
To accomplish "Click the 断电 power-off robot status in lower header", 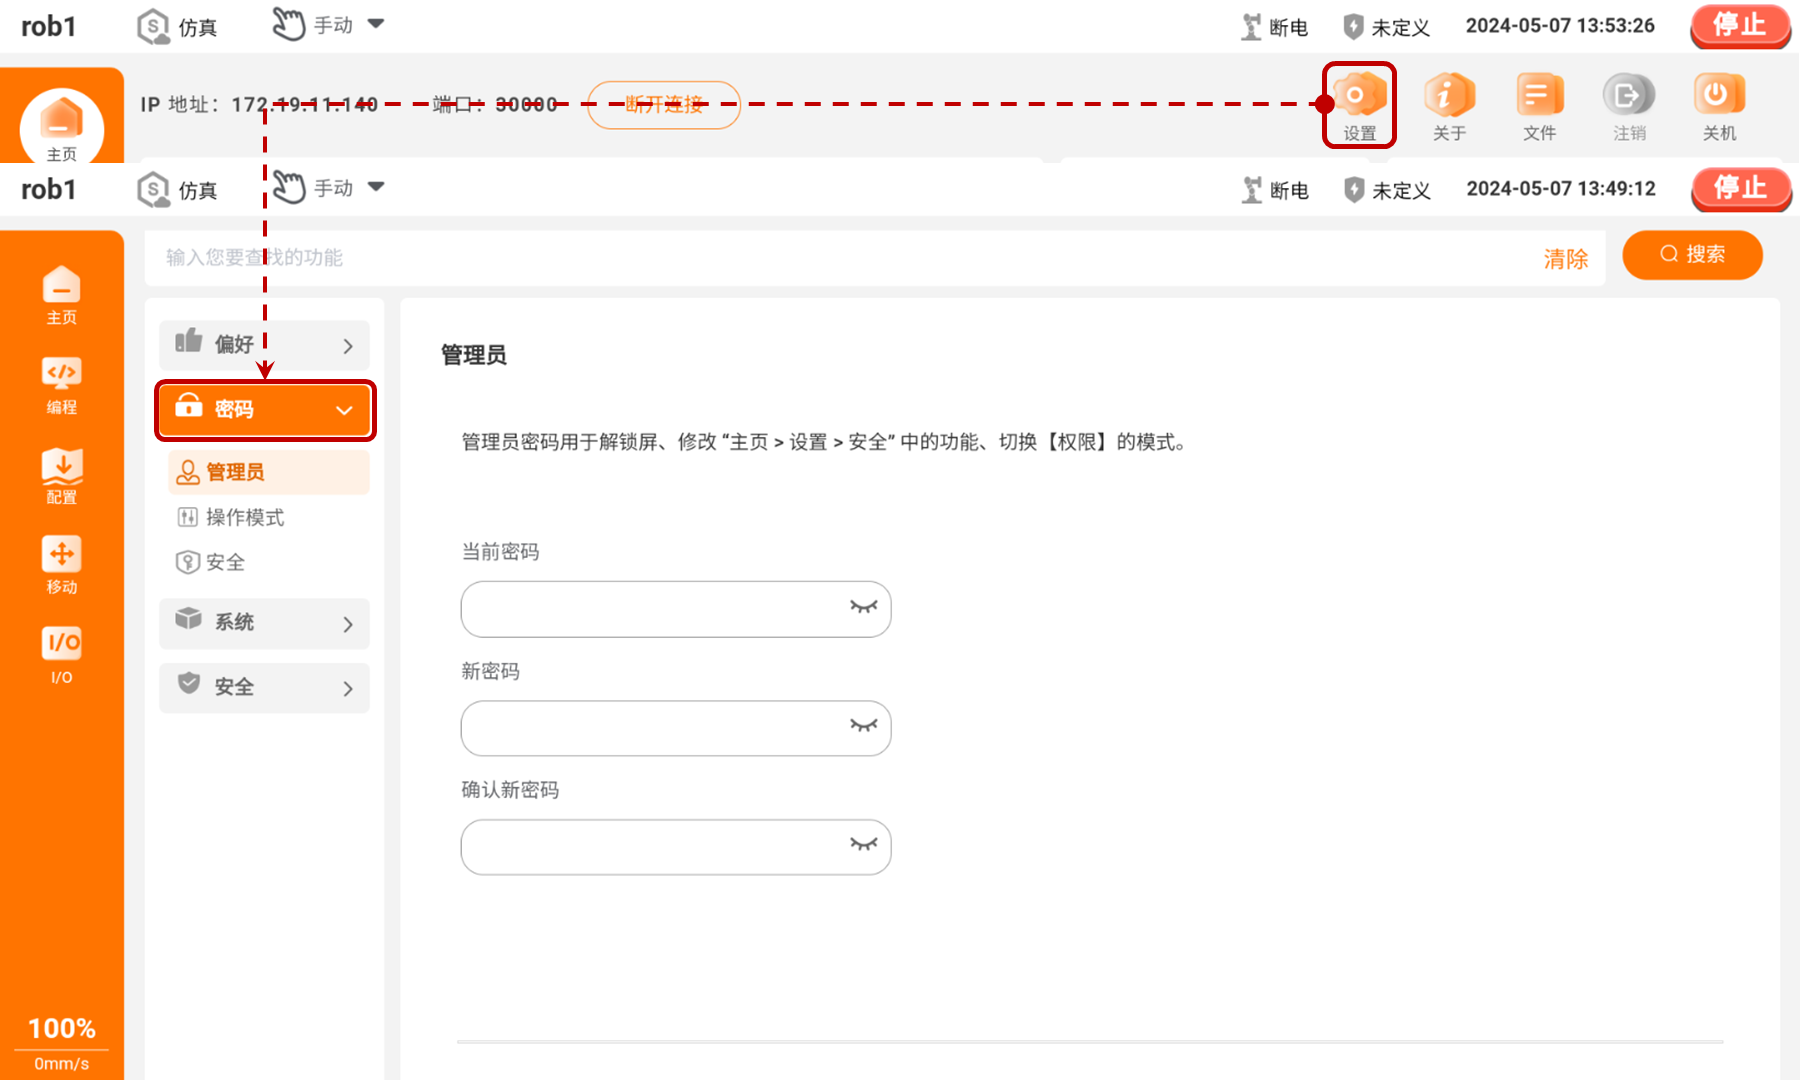I will (x=1275, y=190).
